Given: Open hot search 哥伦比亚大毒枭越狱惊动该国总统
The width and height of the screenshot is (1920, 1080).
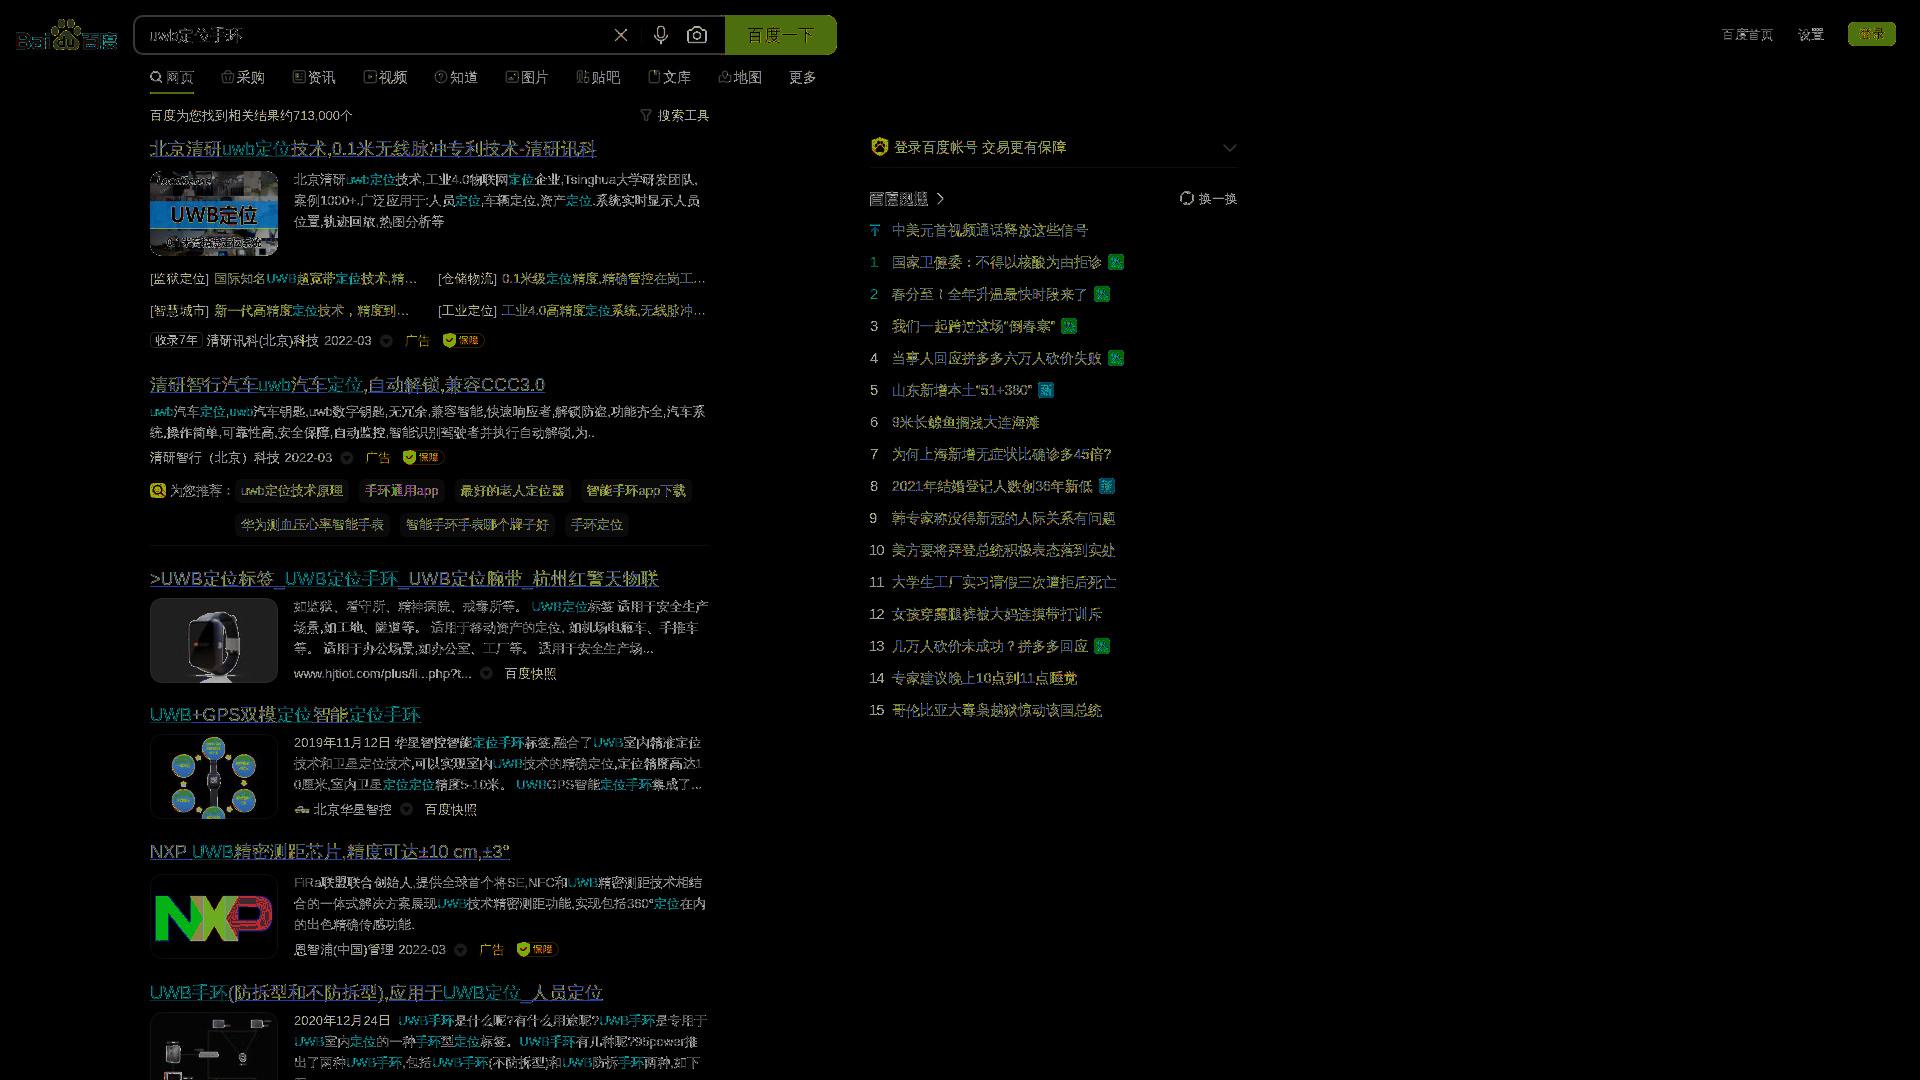Looking at the screenshot, I should point(997,710).
